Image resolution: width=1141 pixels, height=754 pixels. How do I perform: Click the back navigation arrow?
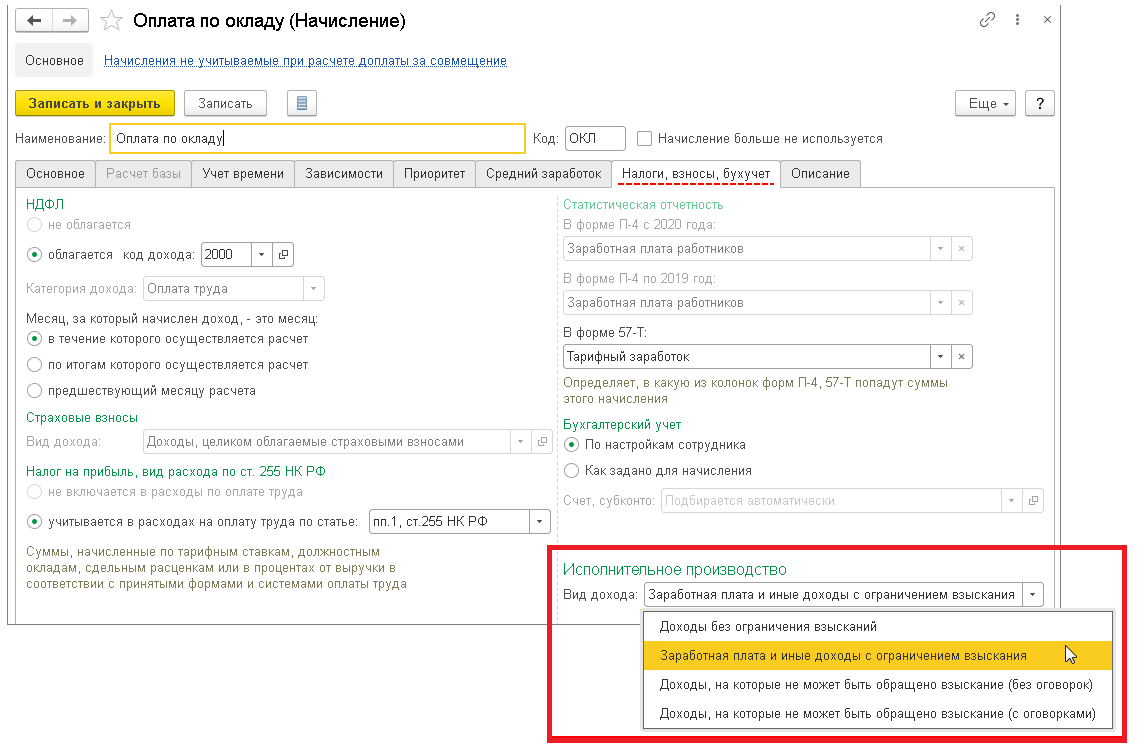(x=34, y=20)
